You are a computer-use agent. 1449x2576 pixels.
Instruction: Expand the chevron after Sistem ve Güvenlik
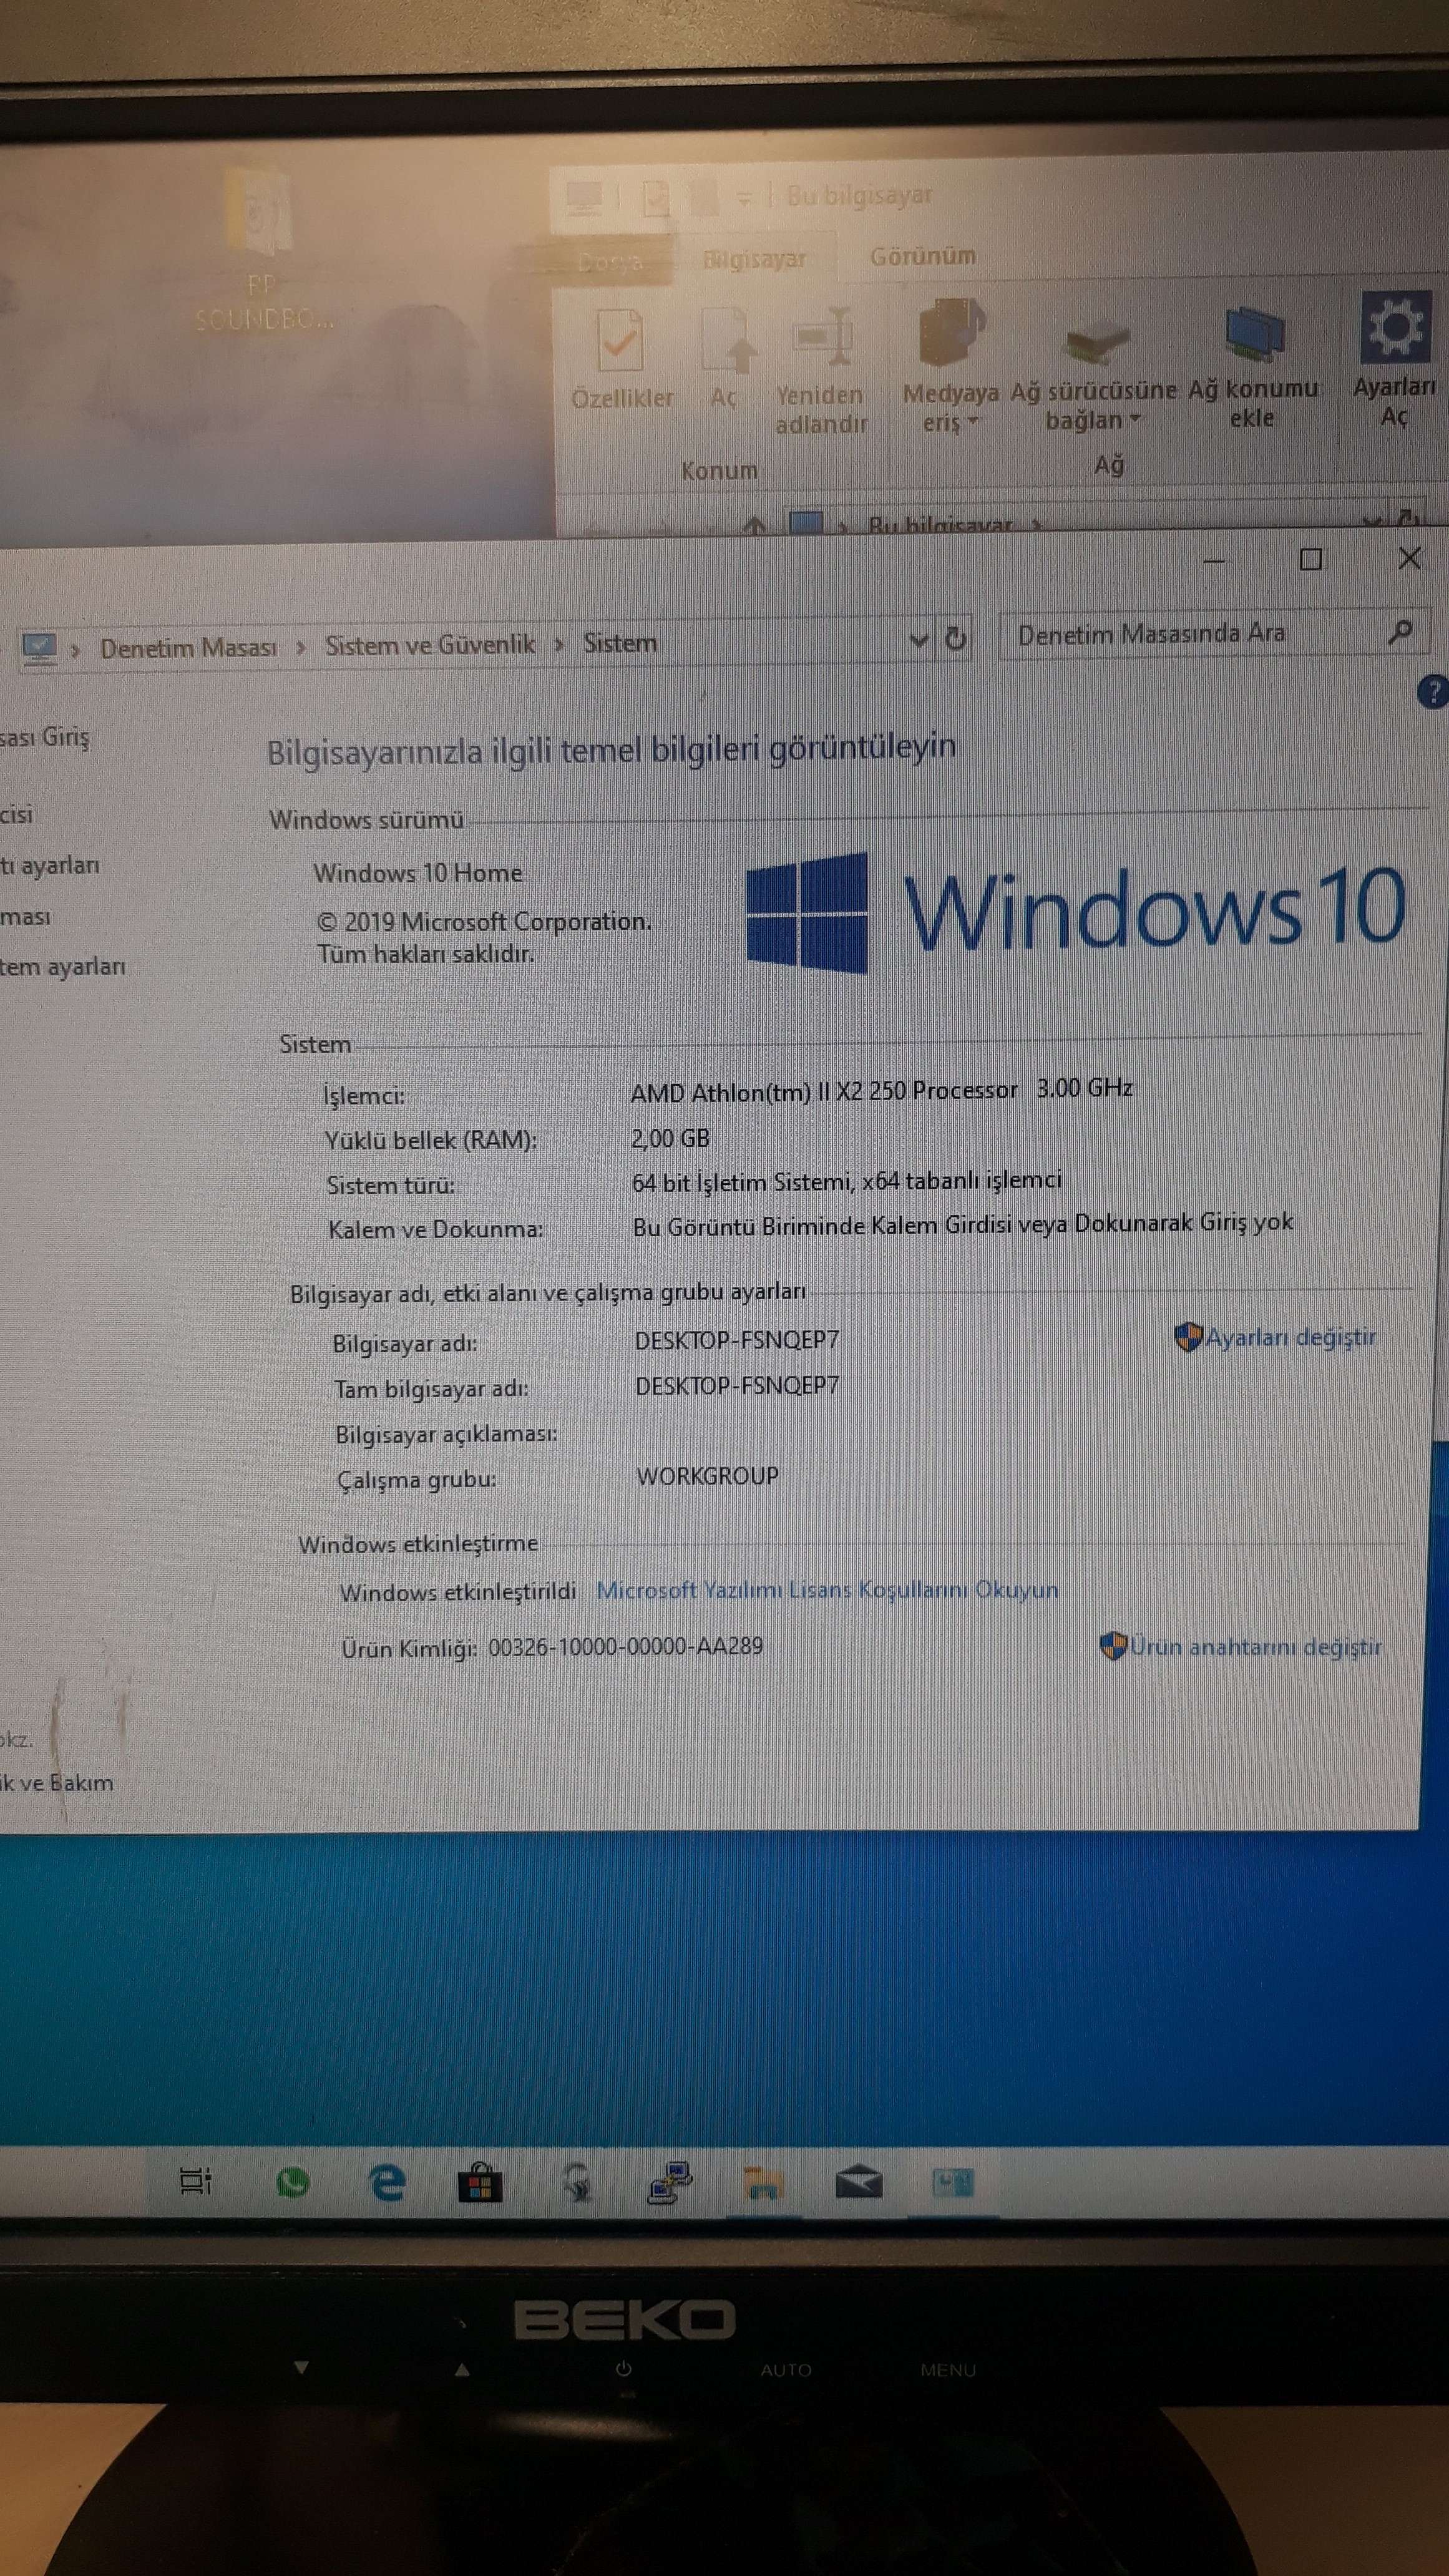coord(559,644)
